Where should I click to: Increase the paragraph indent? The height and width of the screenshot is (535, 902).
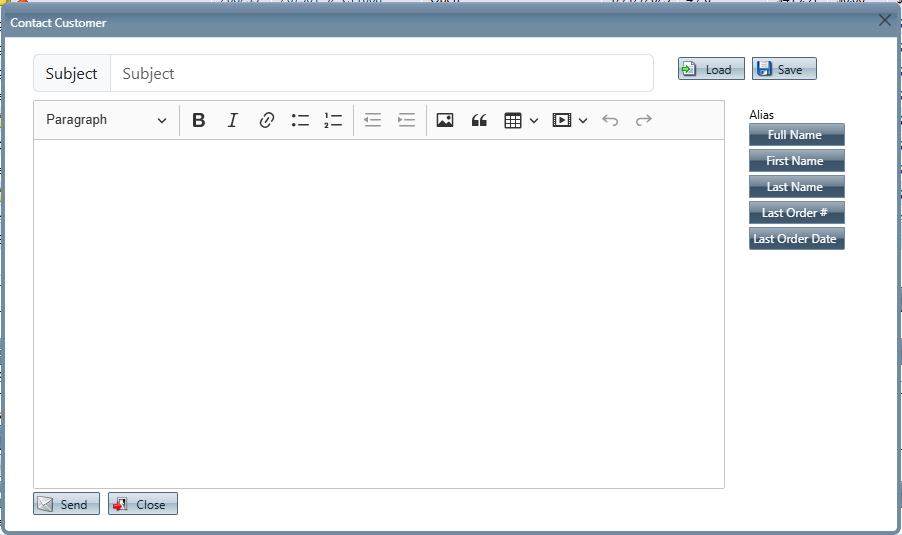[406, 120]
